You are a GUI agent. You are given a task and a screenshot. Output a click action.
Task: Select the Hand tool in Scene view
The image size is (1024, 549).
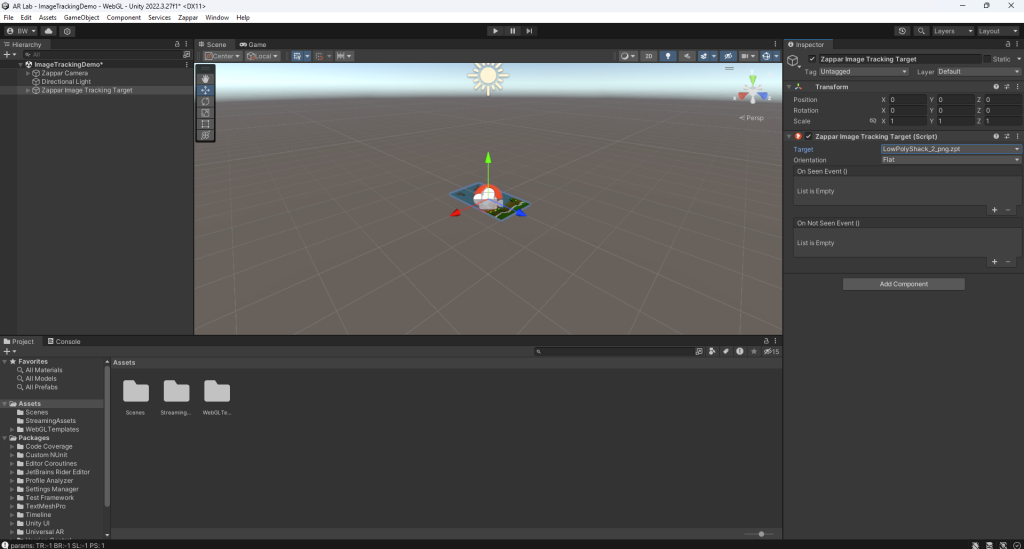coord(205,78)
